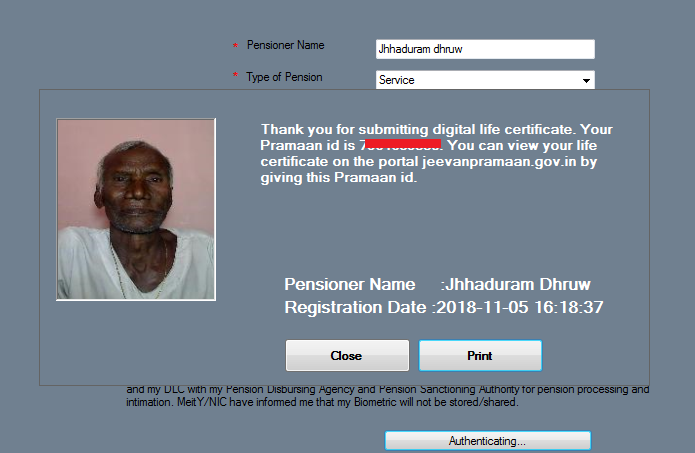The height and width of the screenshot is (453, 695).
Task: Select the Pensioner Name label in dialog
Action: pos(350,285)
